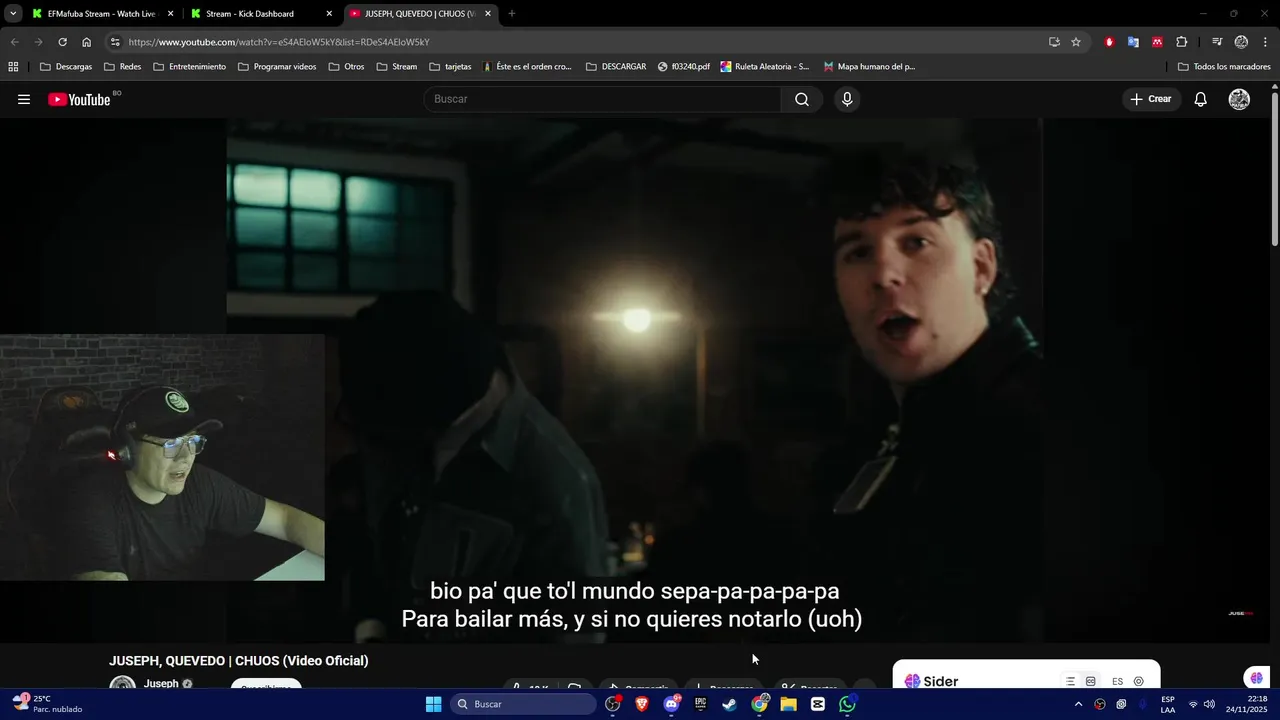Viewport: 1280px width, 720px height.
Task: Expand the Todos los marcadores folder
Action: (1224, 67)
